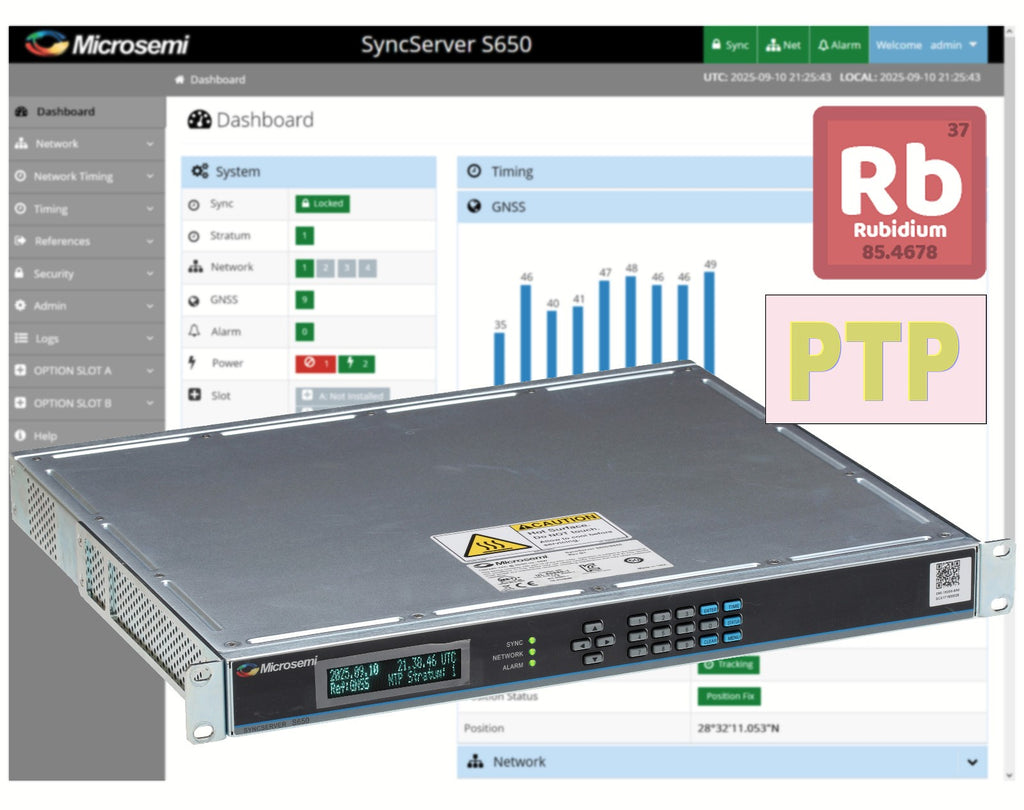The height and width of the screenshot is (810, 1024).
Task: Click the GNSS bar labeled 49
Action: tap(709, 323)
